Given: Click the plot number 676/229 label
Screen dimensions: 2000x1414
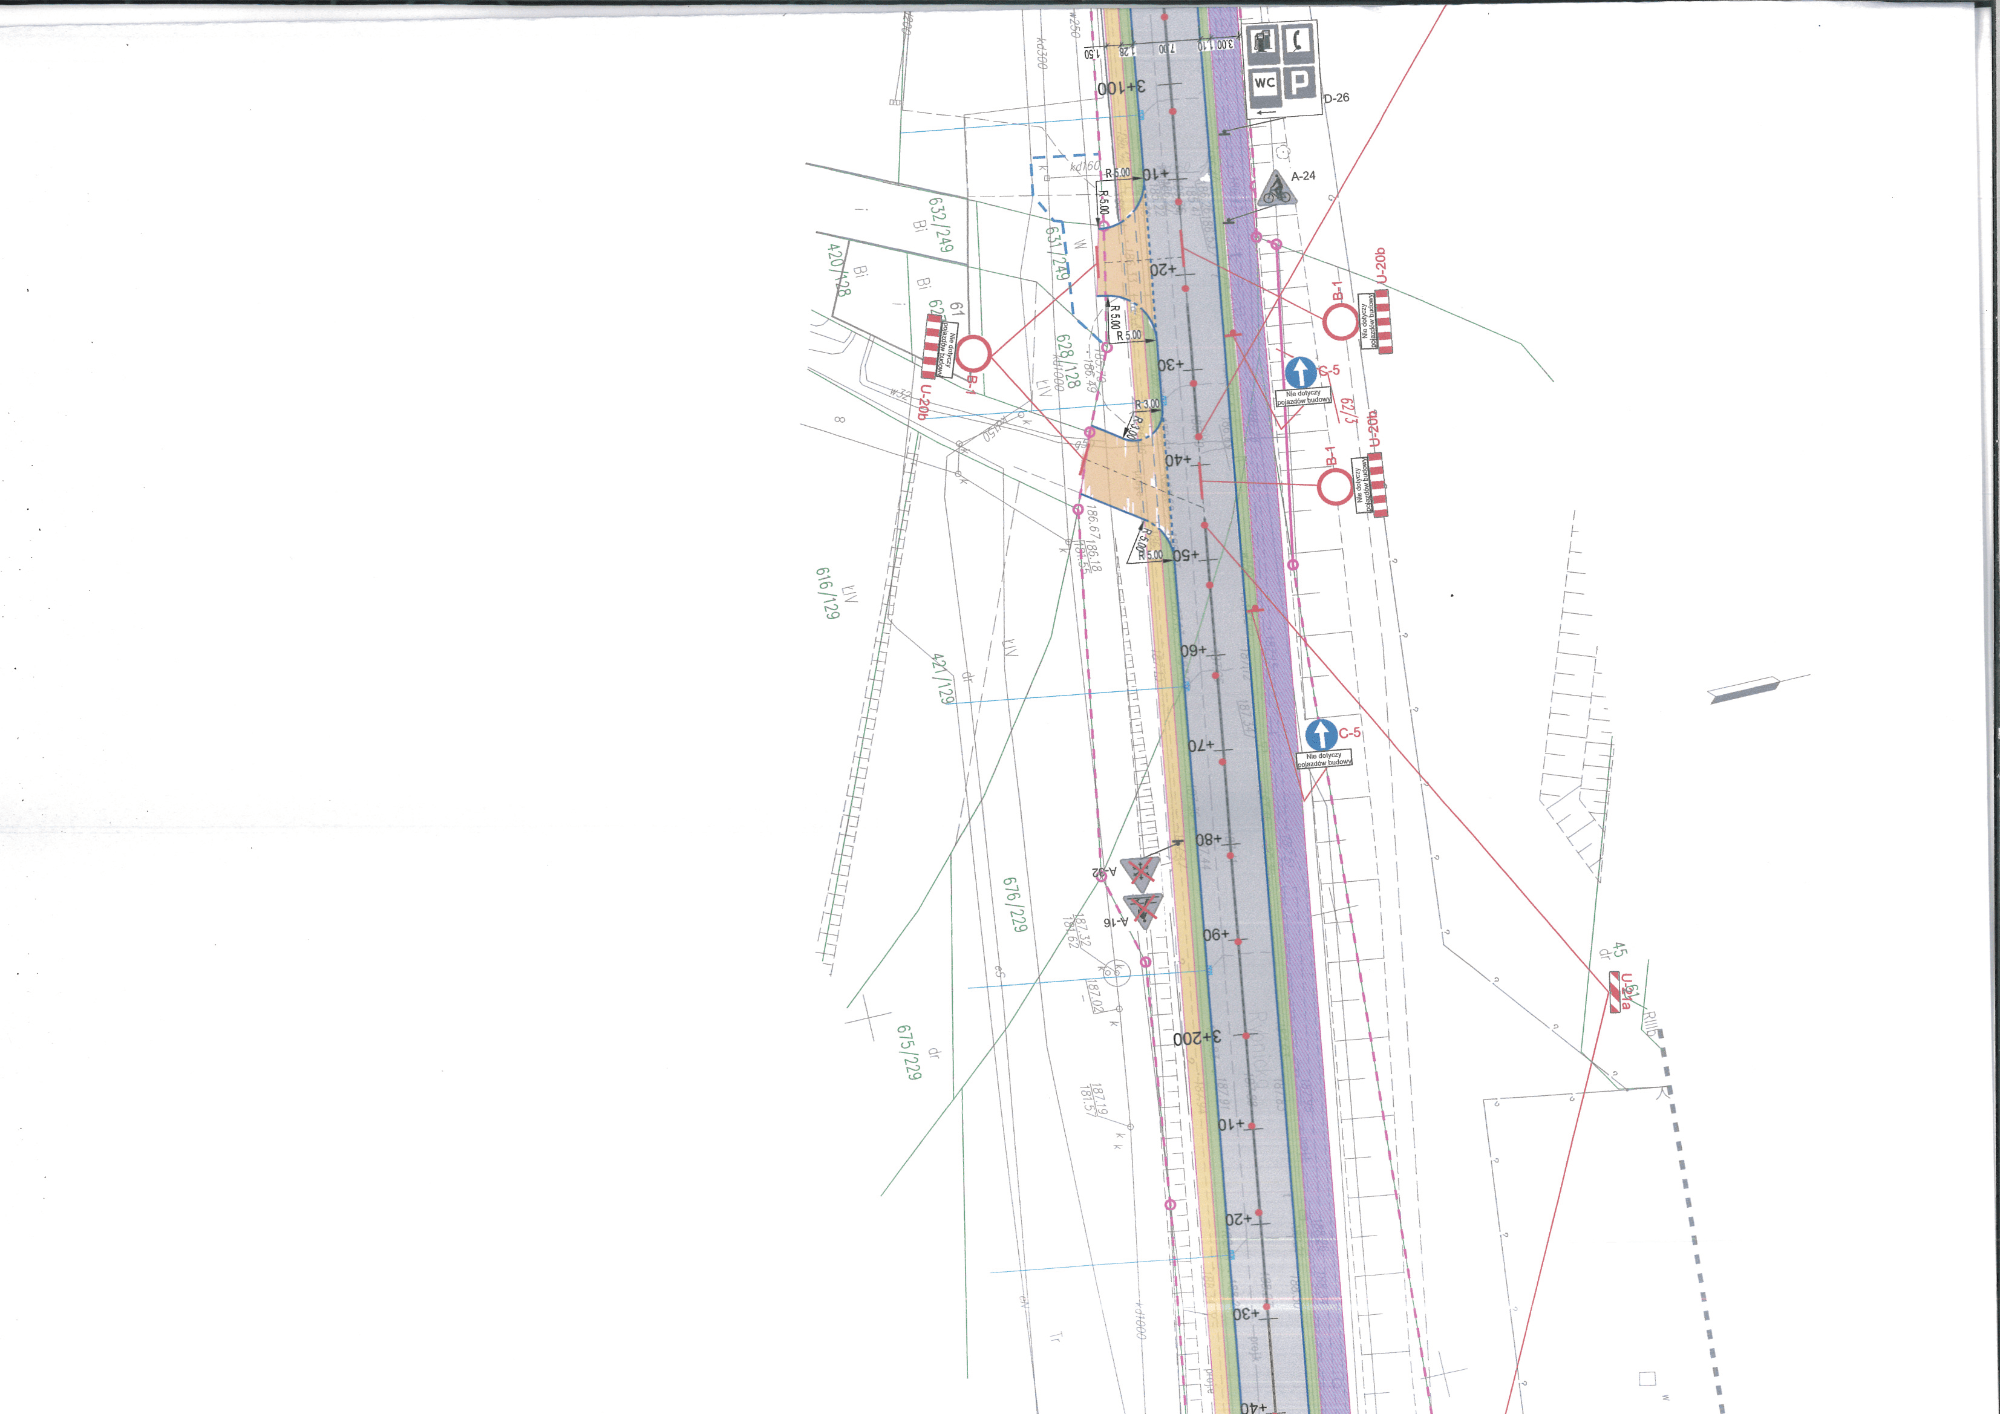Looking at the screenshot, I should click(1014, 905).
